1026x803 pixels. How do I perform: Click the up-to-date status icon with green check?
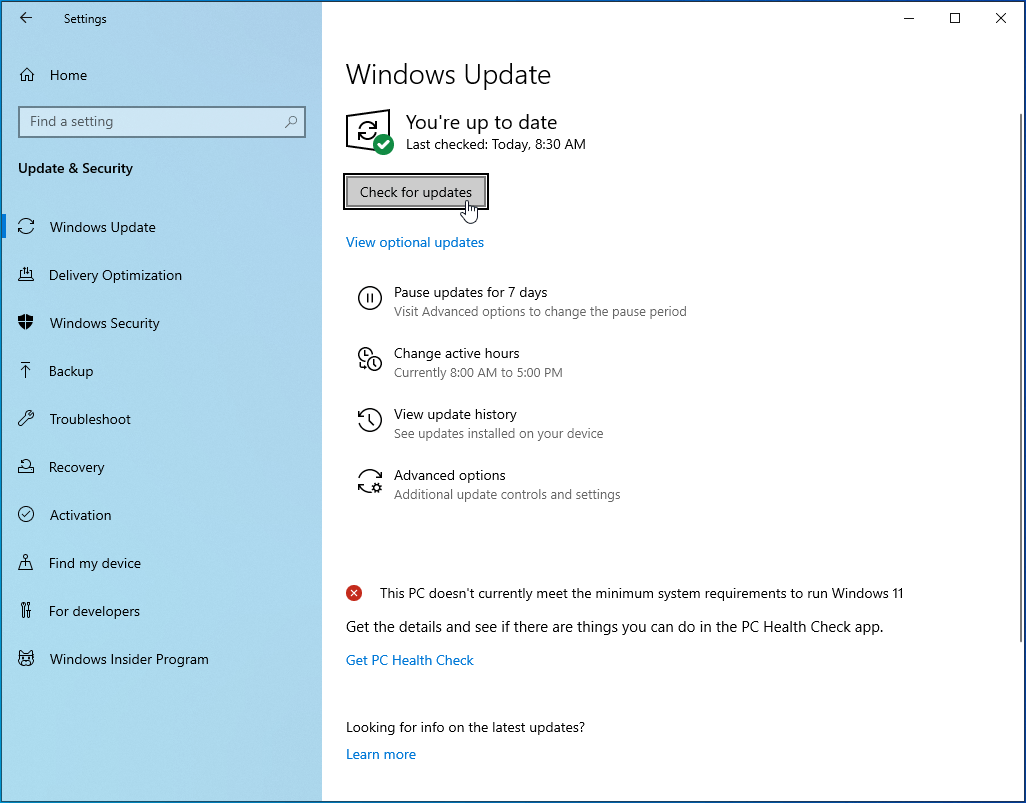pyautogui.click(x=370, y=132)
